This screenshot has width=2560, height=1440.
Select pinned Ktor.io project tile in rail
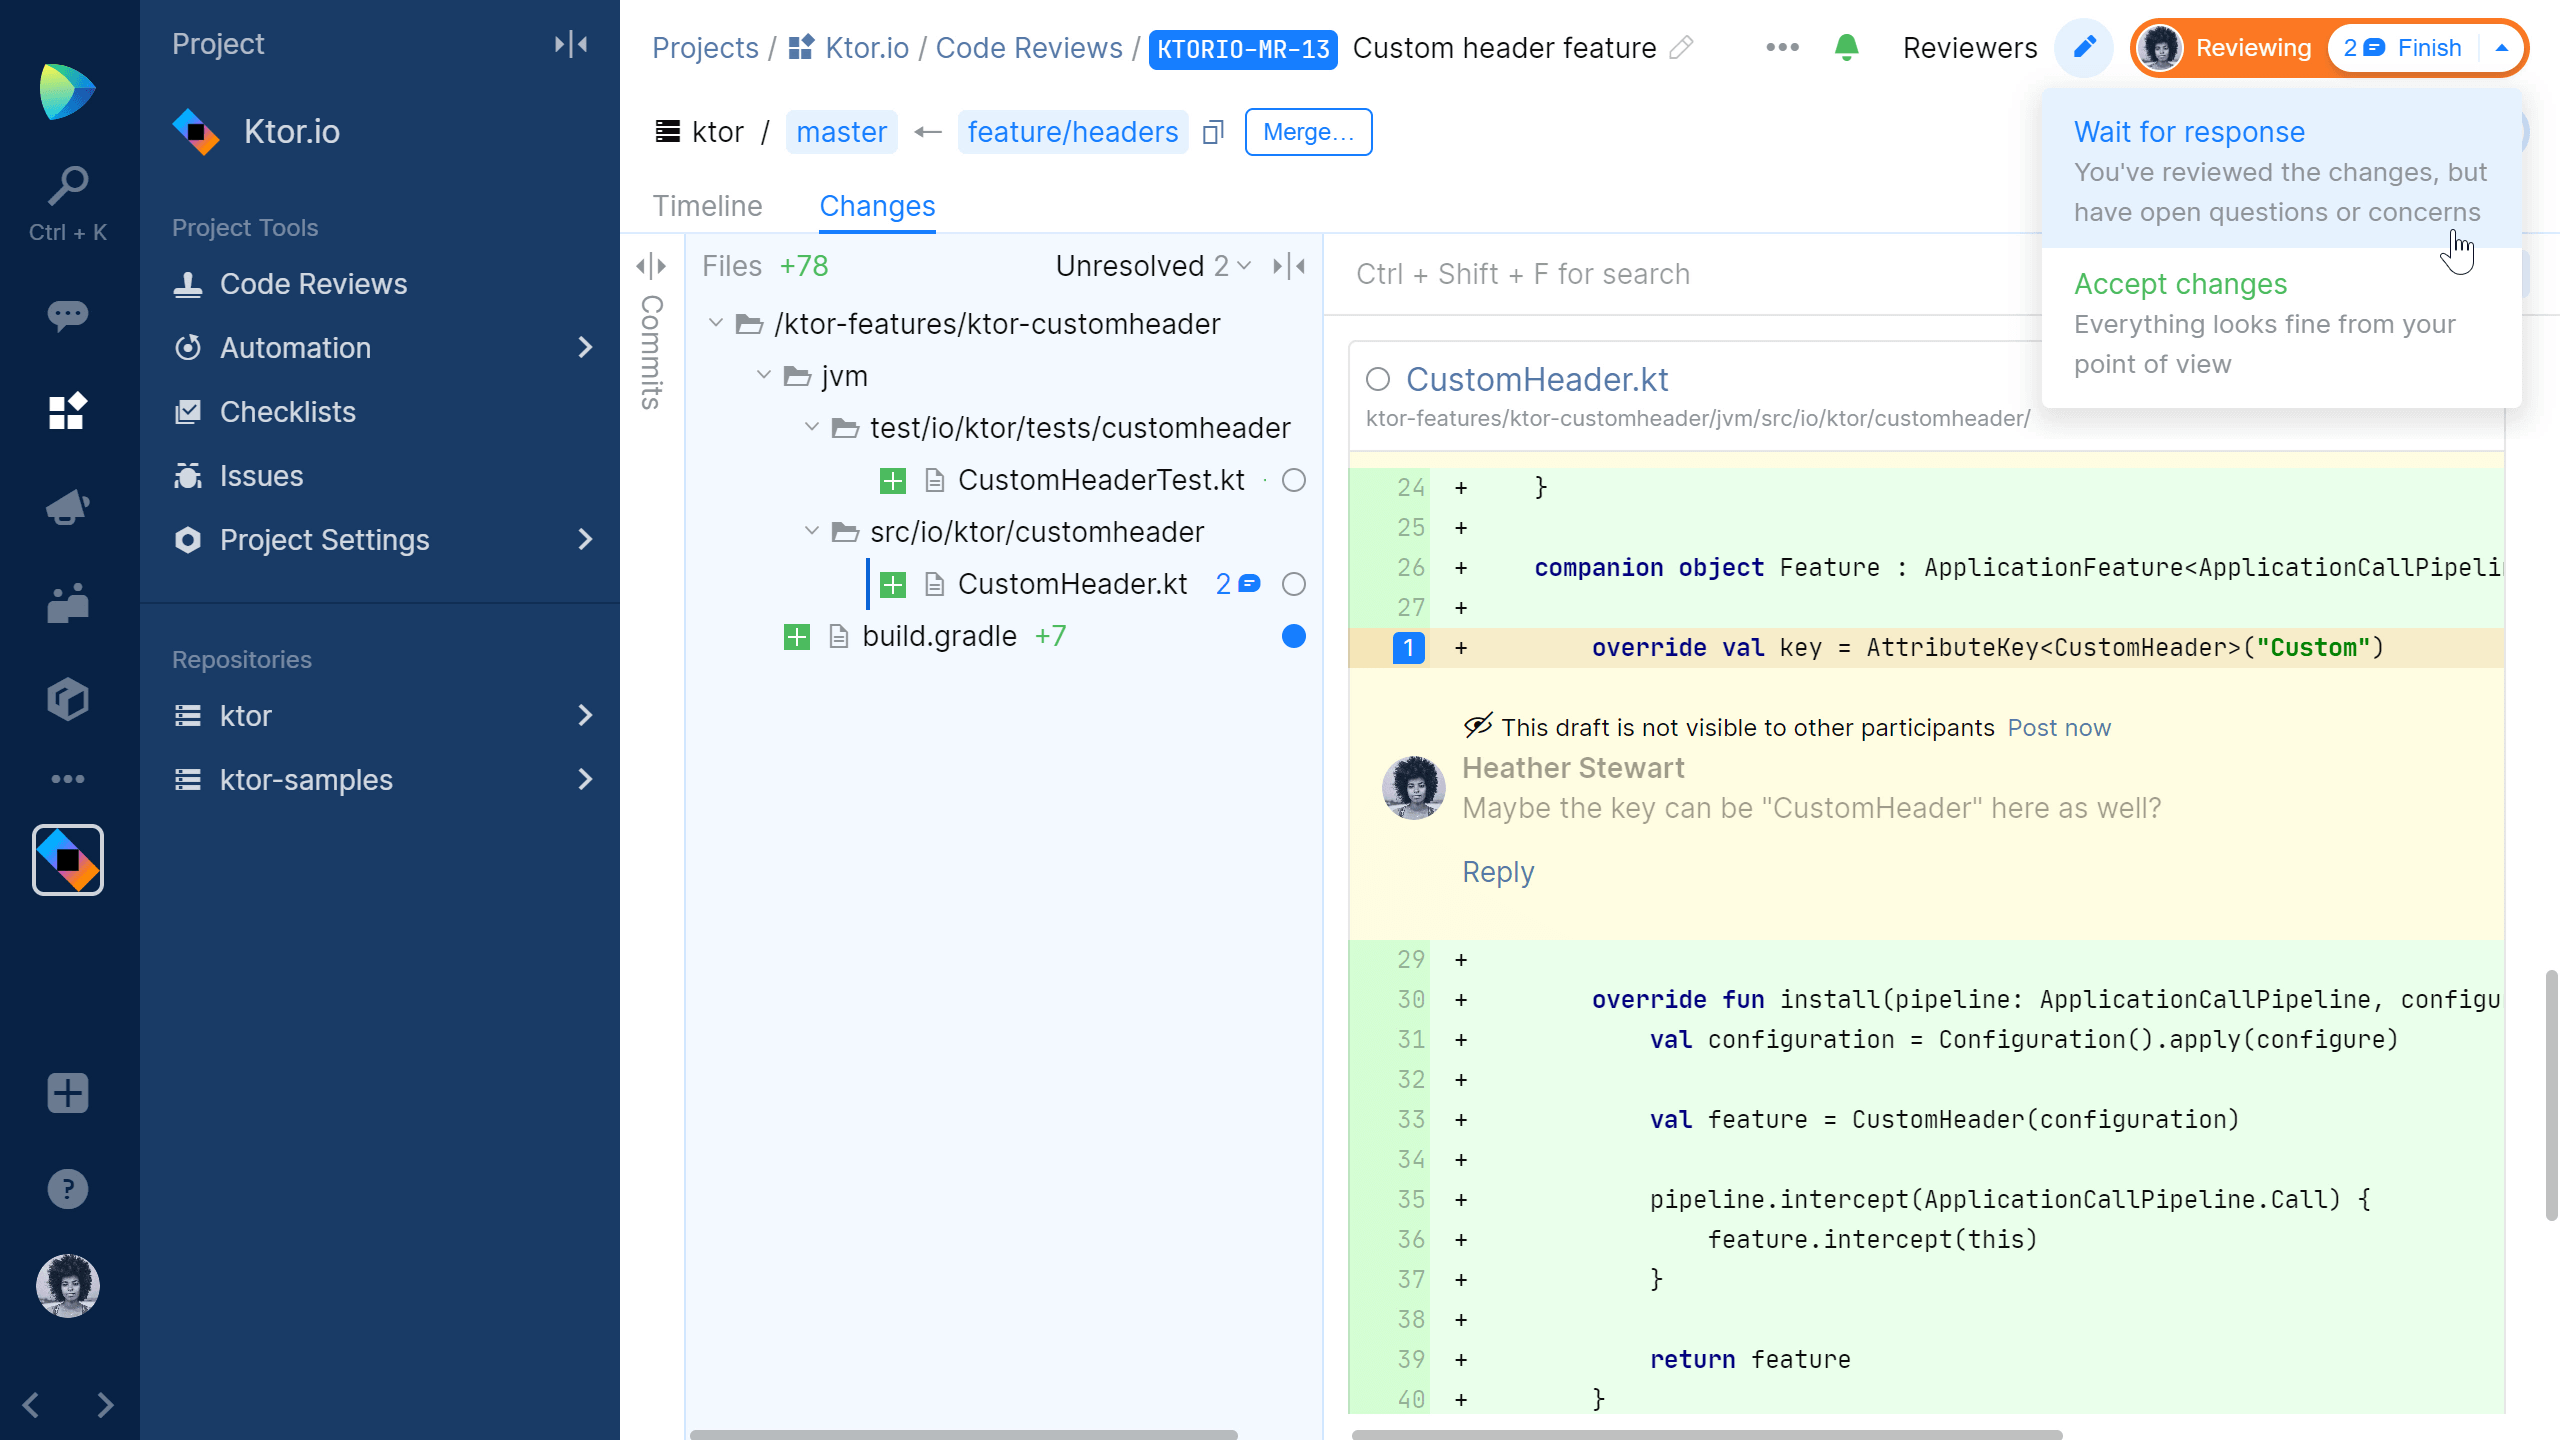(67, 860)
